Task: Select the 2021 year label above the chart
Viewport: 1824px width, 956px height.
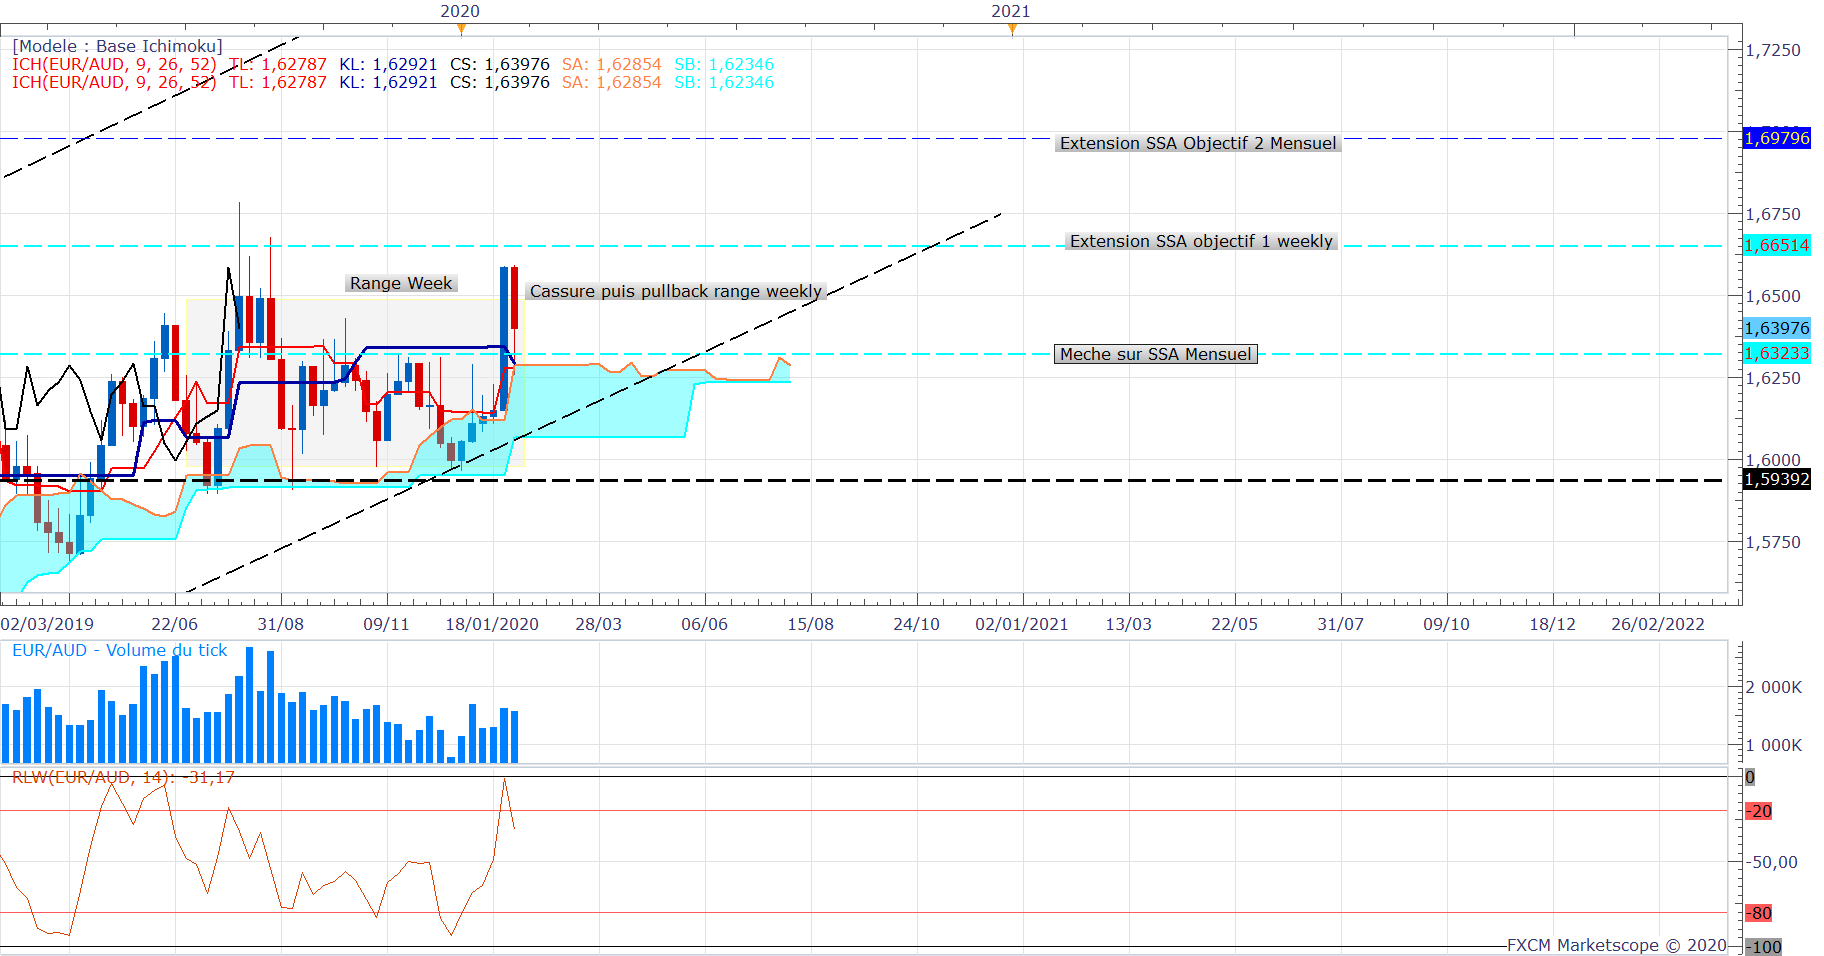Action: click(x=1011, y=11)
